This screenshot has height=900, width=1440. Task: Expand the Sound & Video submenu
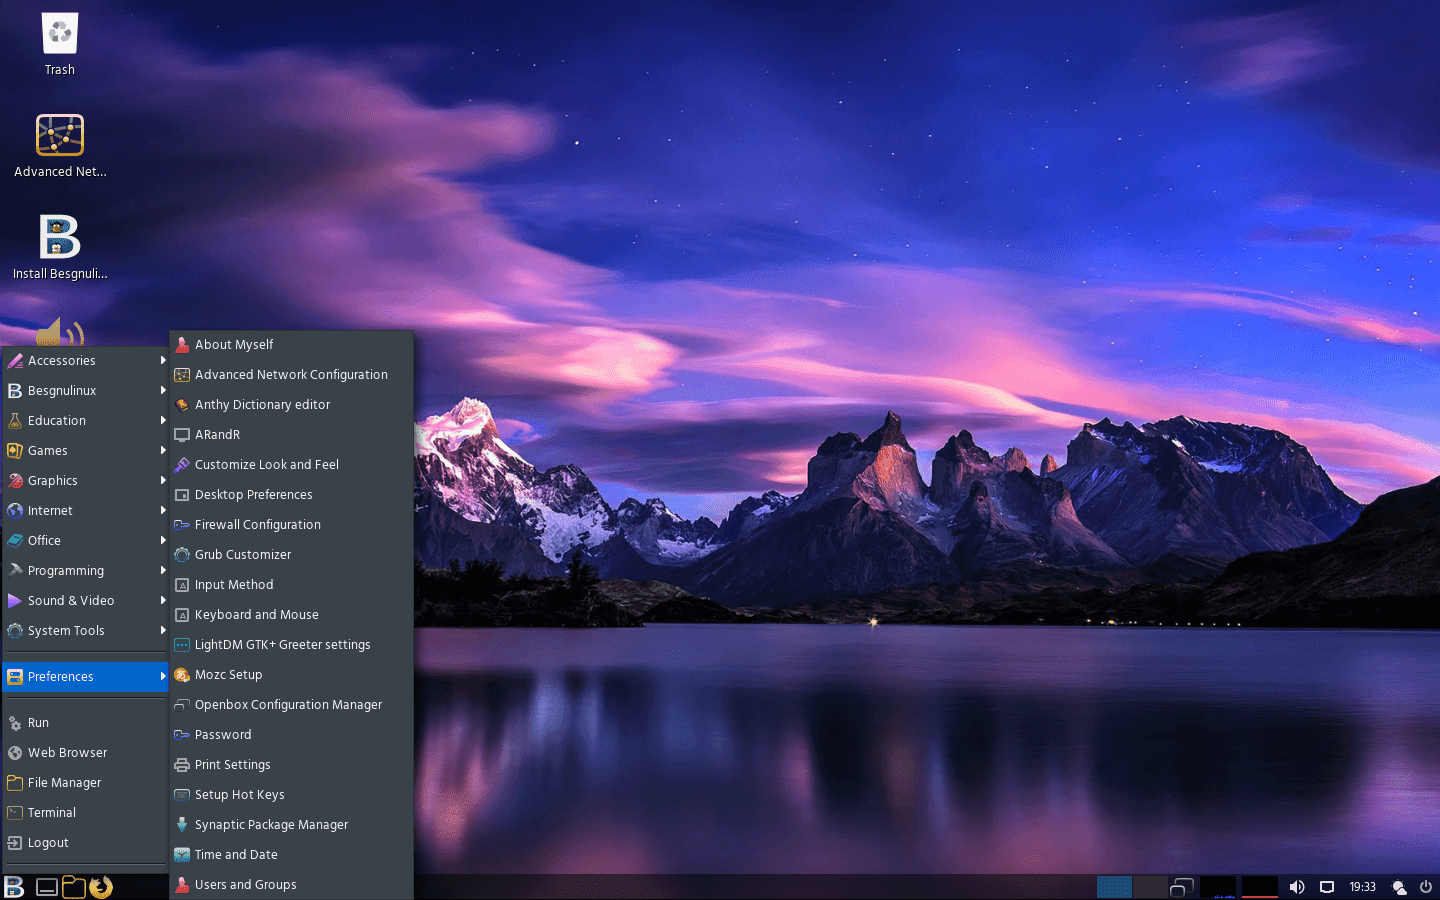coord(86,601)
